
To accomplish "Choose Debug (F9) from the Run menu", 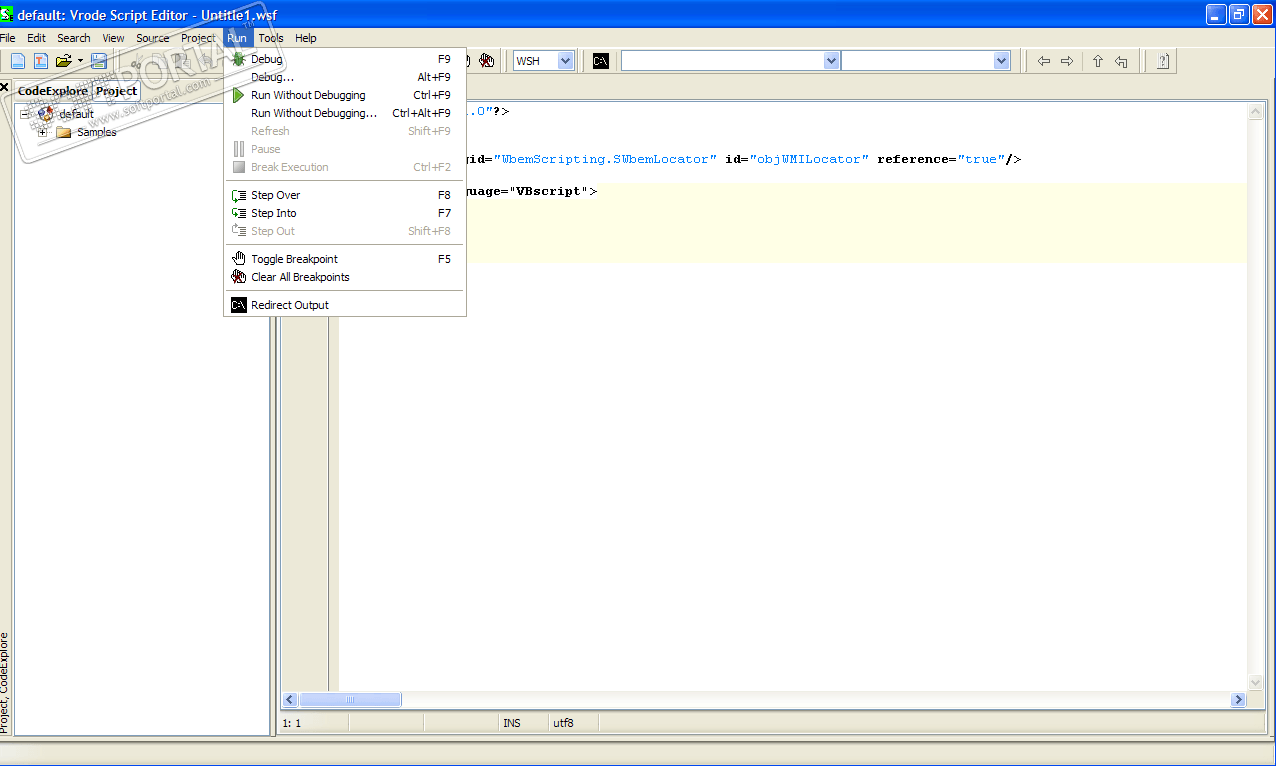I will [345, 59].
